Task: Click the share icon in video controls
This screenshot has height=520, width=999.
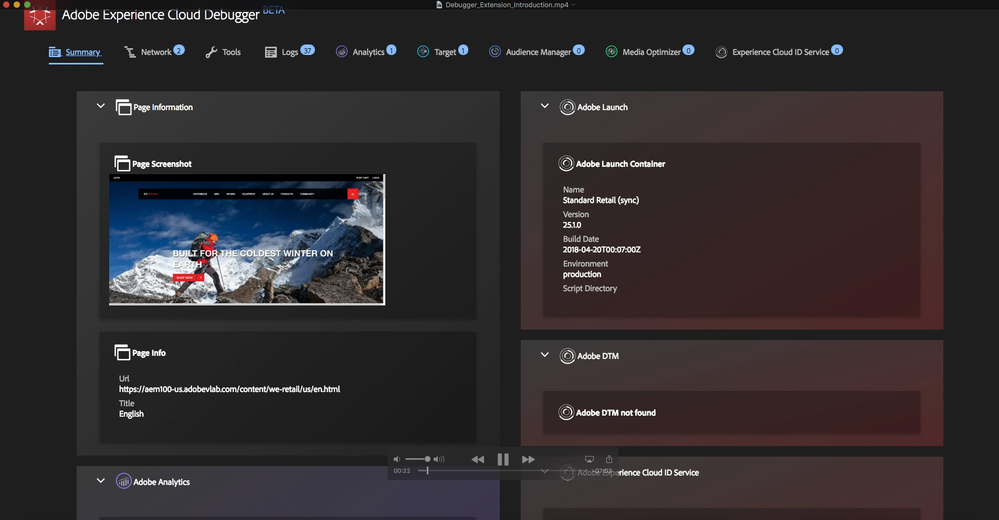Action: point(609,459)
